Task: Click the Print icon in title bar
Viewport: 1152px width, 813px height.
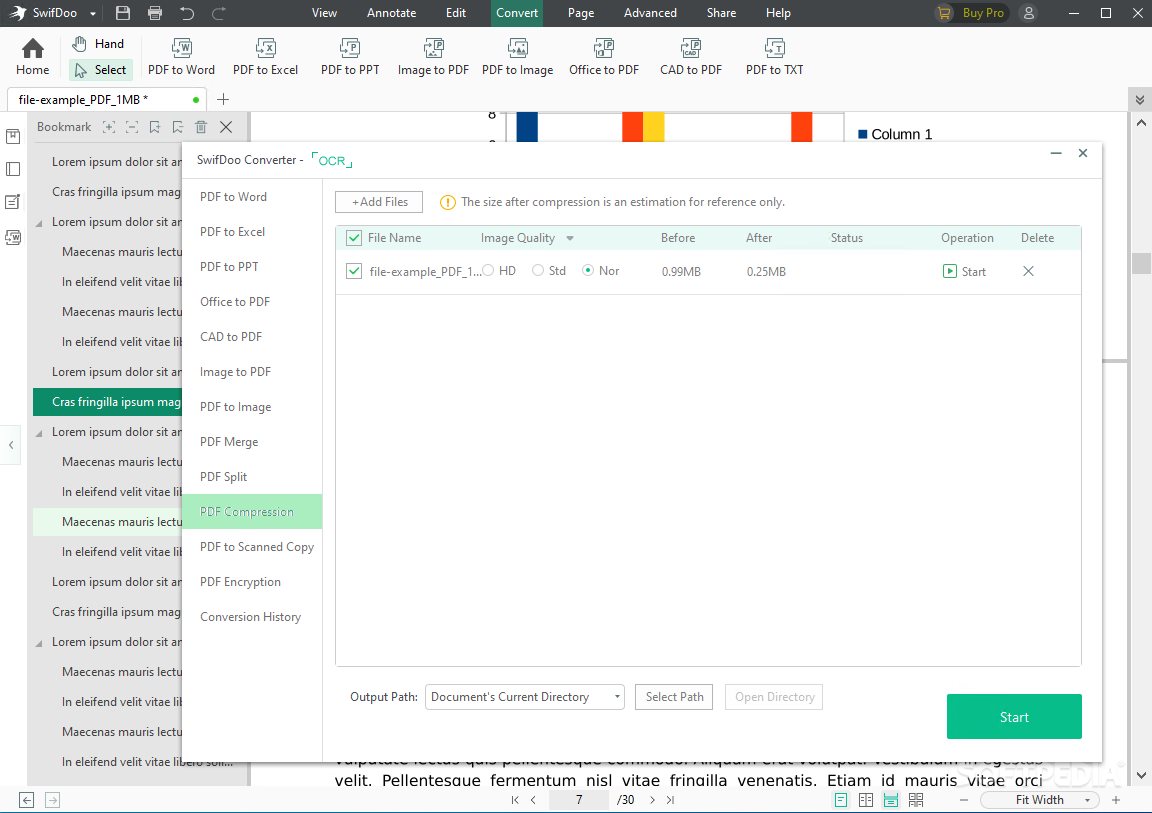Action: (x=155, y=13)
